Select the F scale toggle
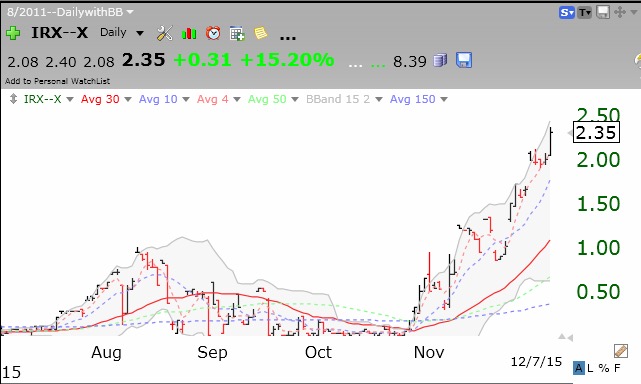Image resolution: width=641 pixels, height=384 pixels. 617,368
